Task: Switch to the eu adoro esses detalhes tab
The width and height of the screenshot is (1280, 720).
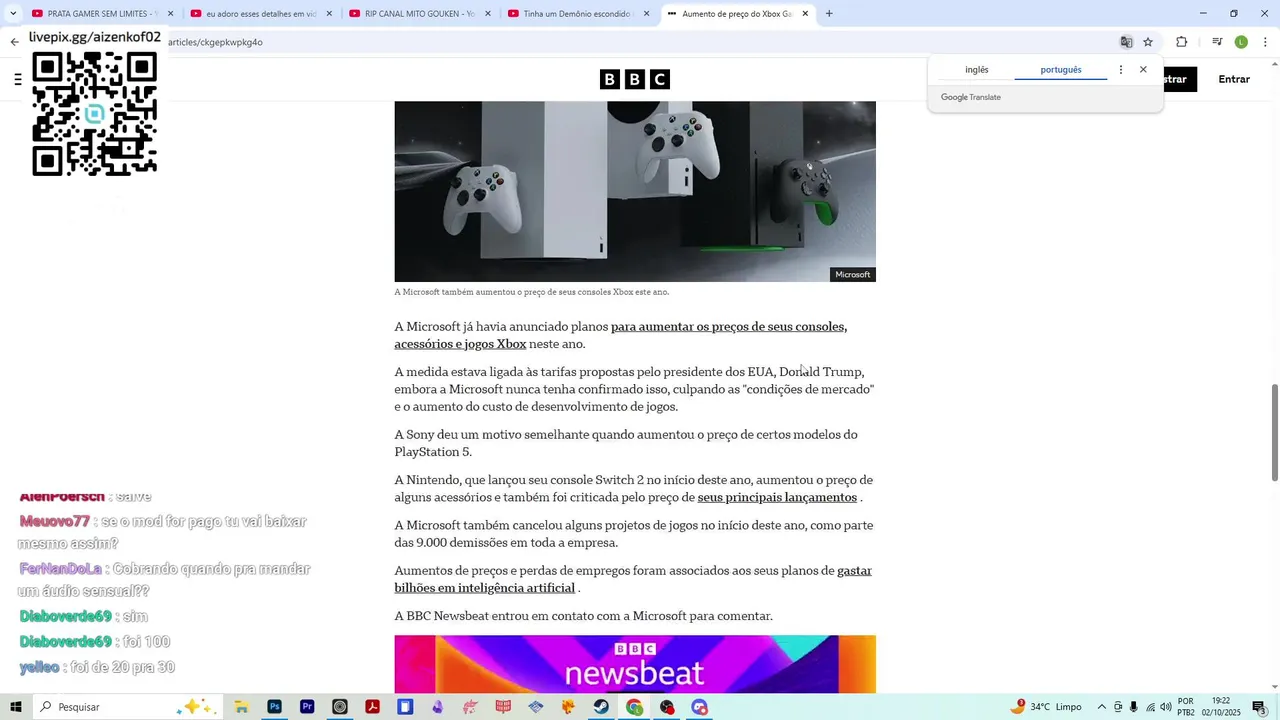Action: [x=260, y=14]
